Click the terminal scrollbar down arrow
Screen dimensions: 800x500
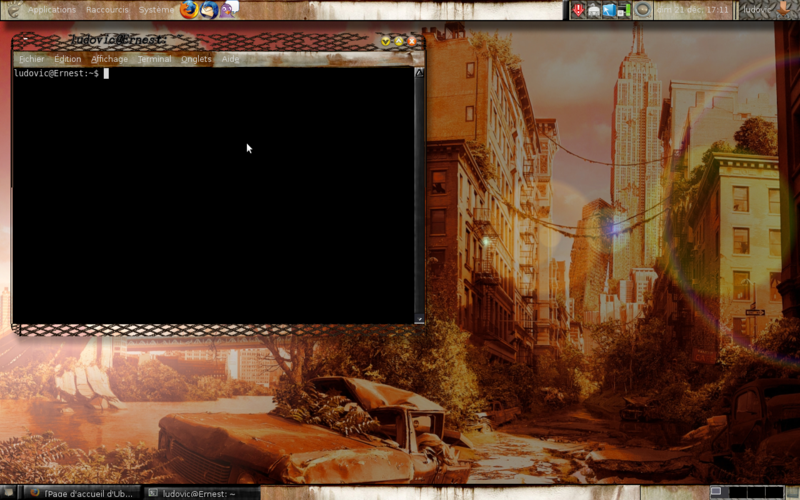click(419, 319)
